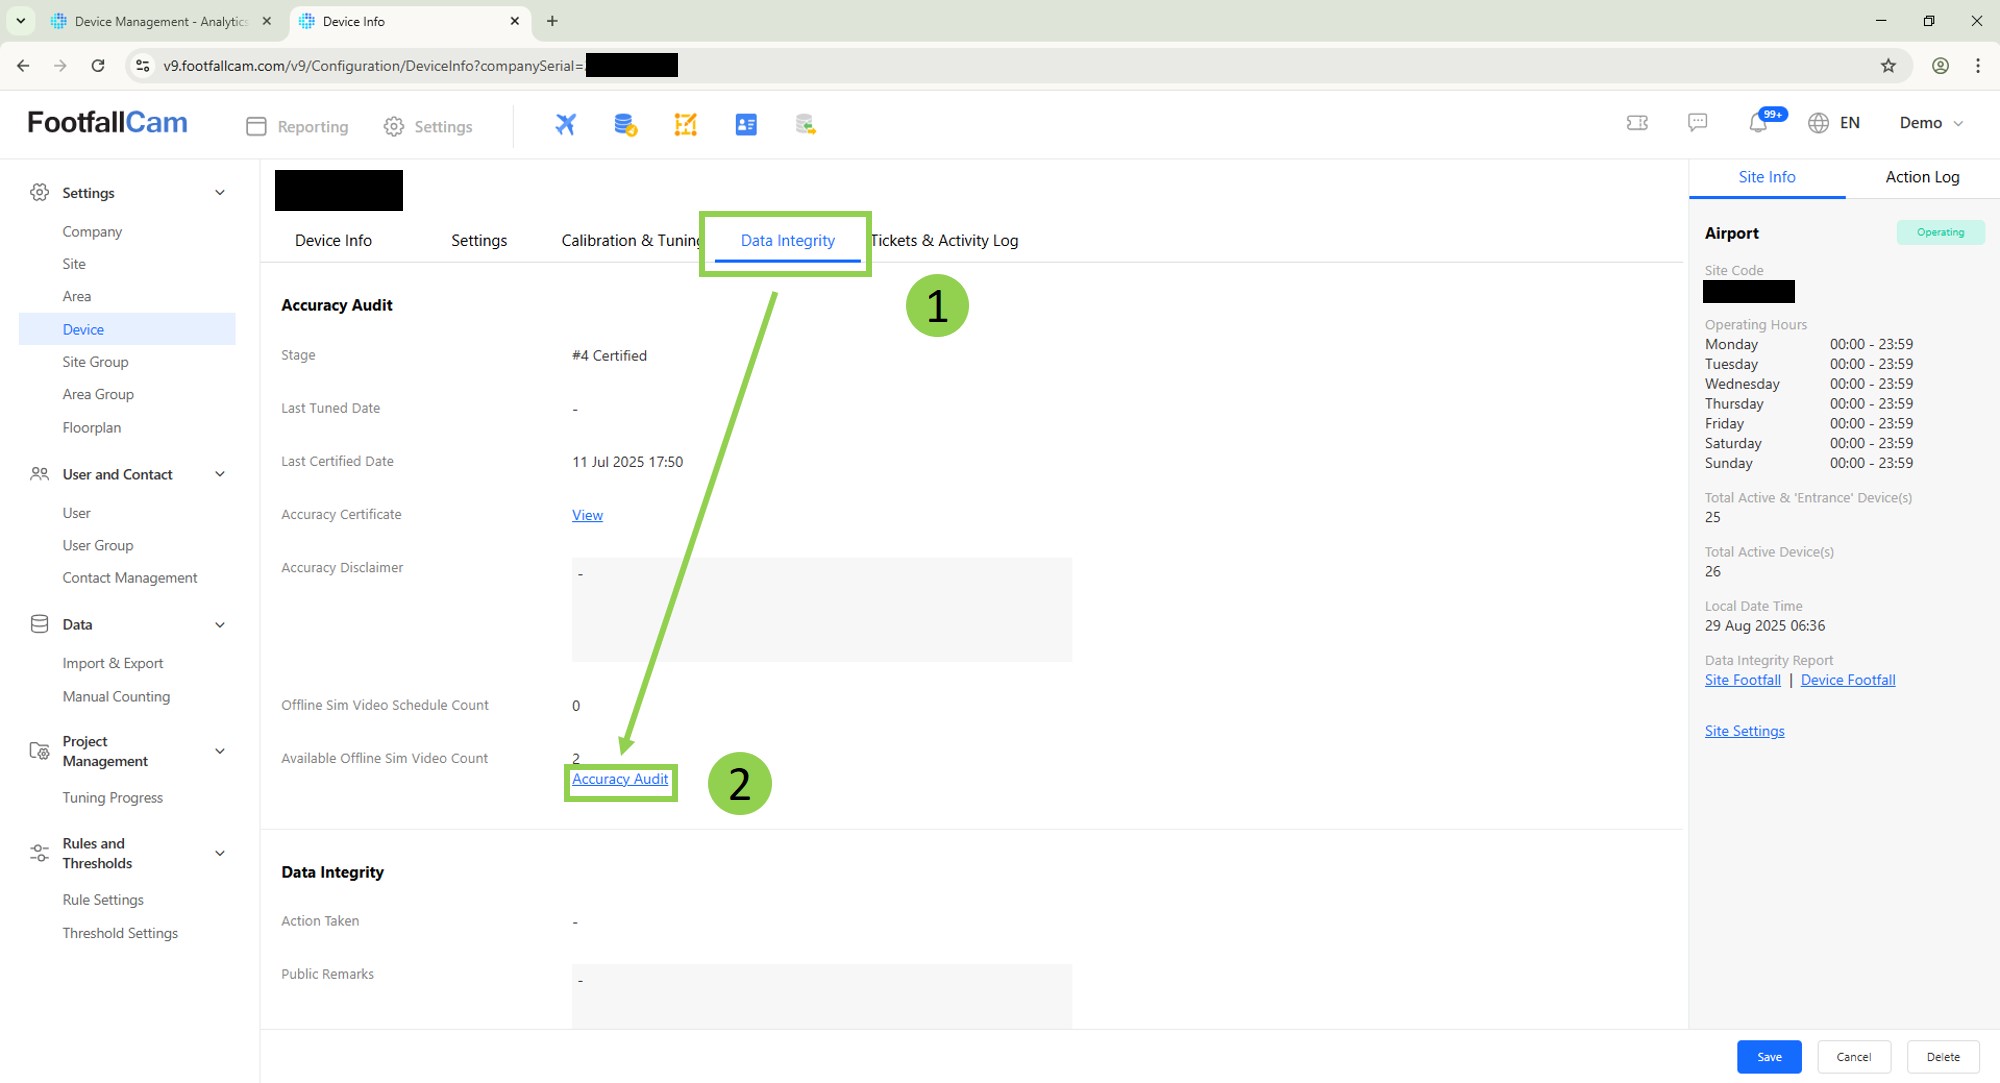Viewport: 2000px width, 1083px height.
Task: Click the Accuracy Audit link
Action: (620, 779)
